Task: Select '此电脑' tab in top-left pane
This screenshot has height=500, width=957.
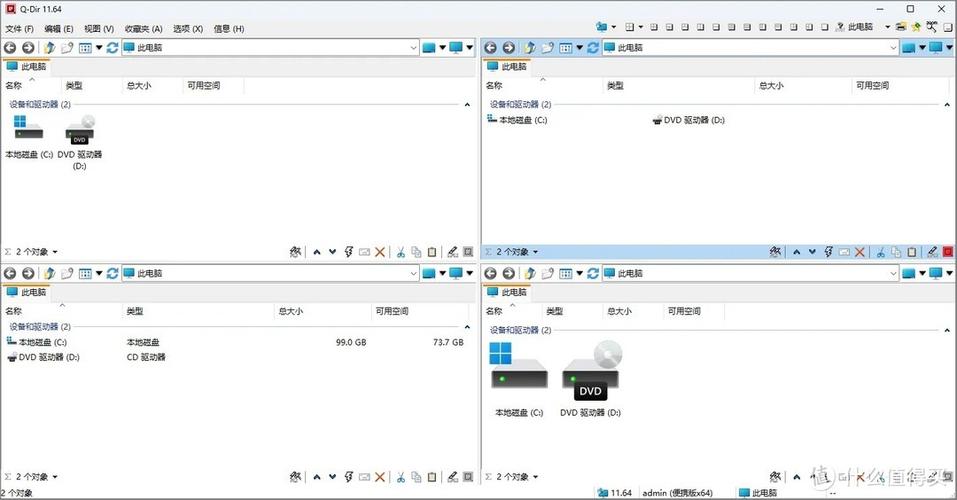Action: point(26,67)
